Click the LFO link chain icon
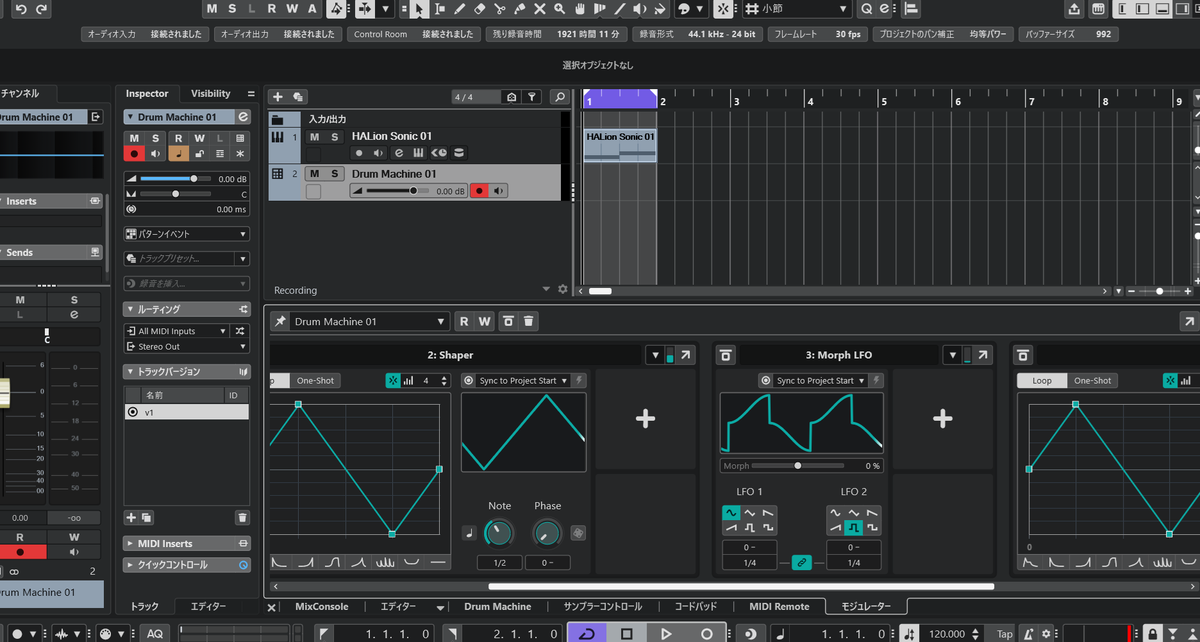 point(801,563)
